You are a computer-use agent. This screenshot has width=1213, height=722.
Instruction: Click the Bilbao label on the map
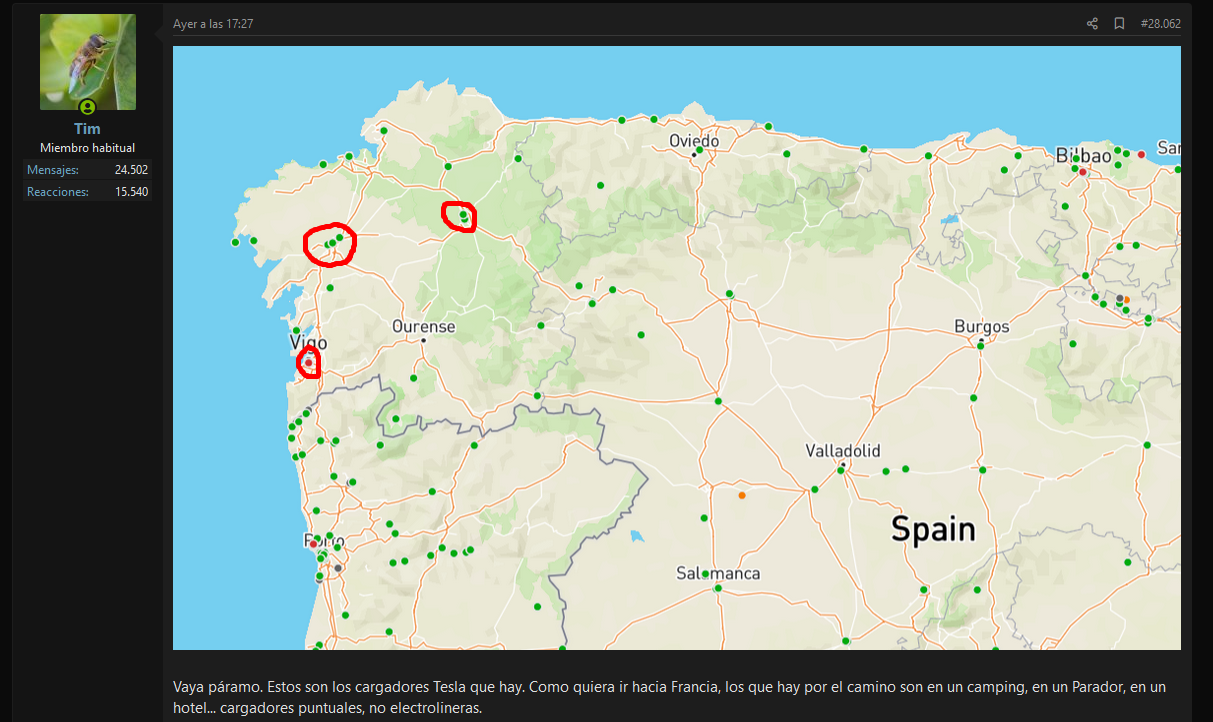1083,156
